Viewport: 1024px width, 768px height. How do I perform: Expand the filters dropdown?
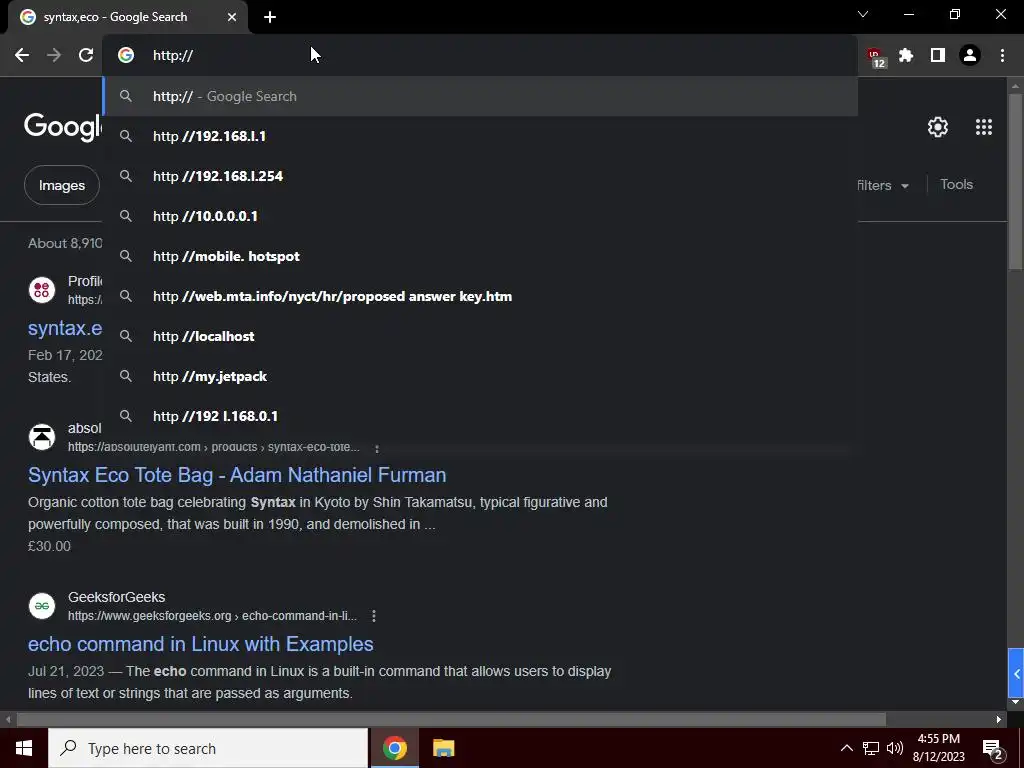(883, 185)
